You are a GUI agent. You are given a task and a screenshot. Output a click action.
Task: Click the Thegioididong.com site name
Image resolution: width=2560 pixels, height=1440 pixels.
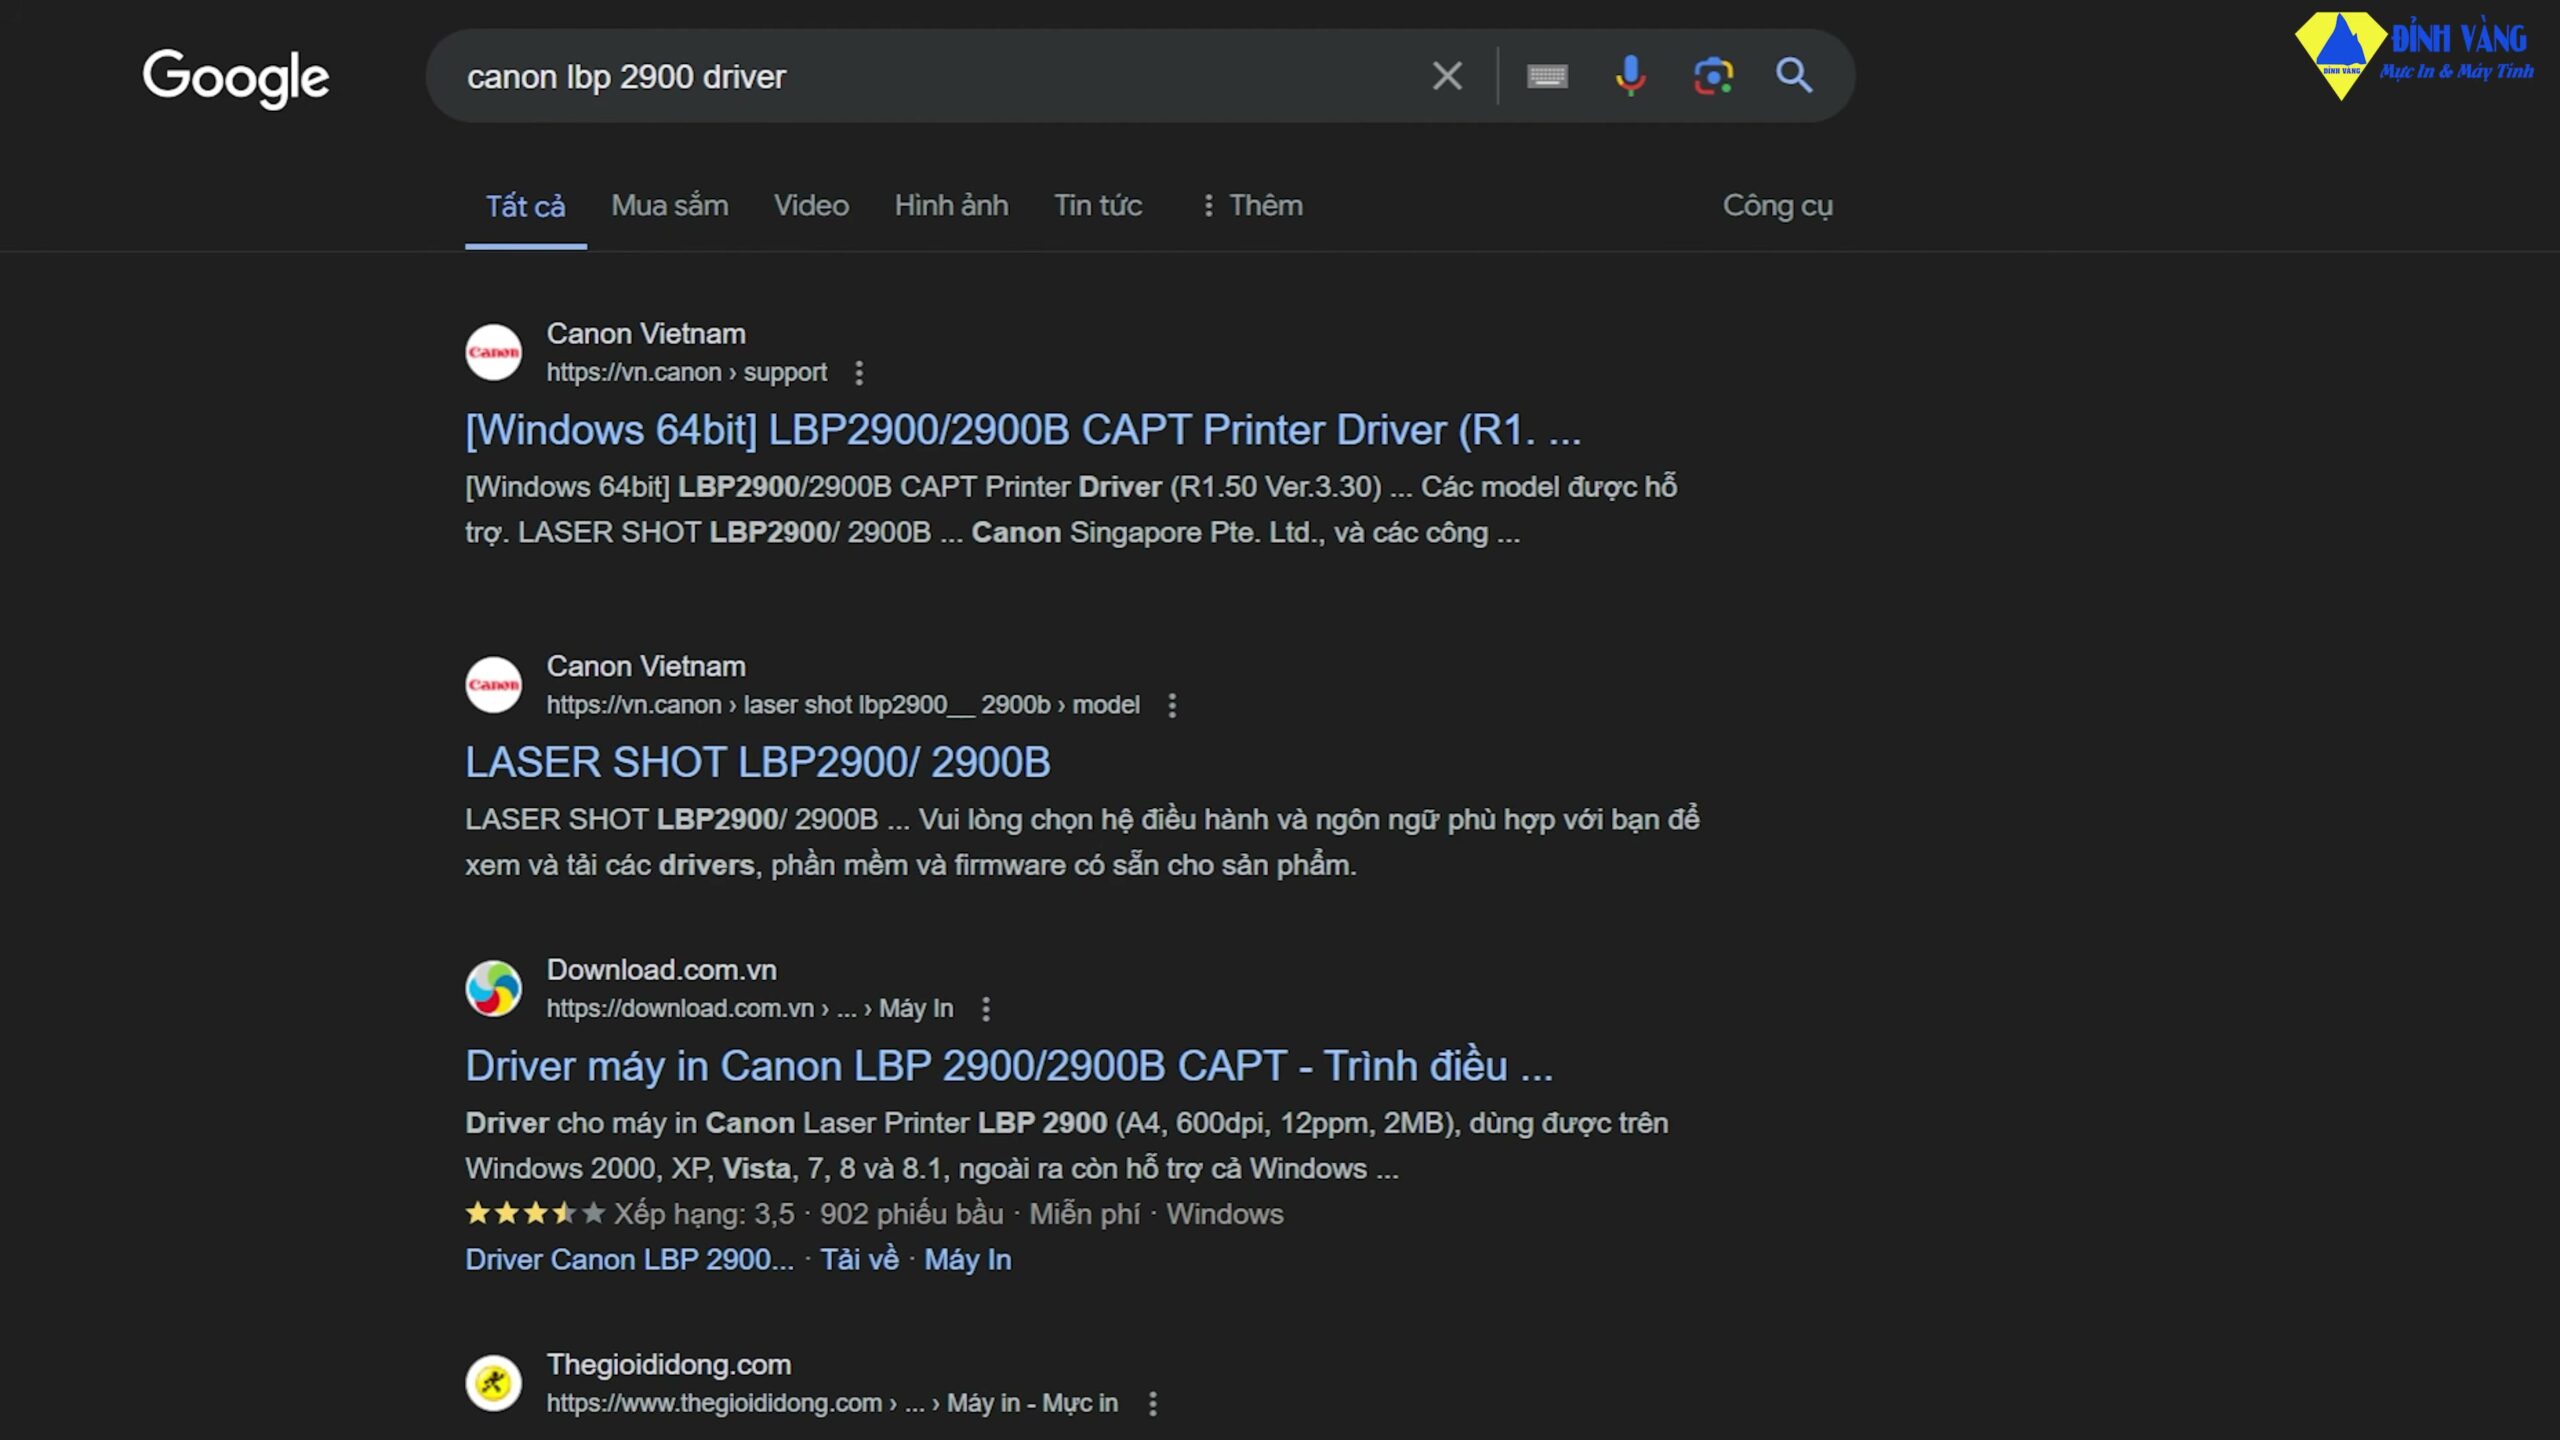coord(668,1365)
